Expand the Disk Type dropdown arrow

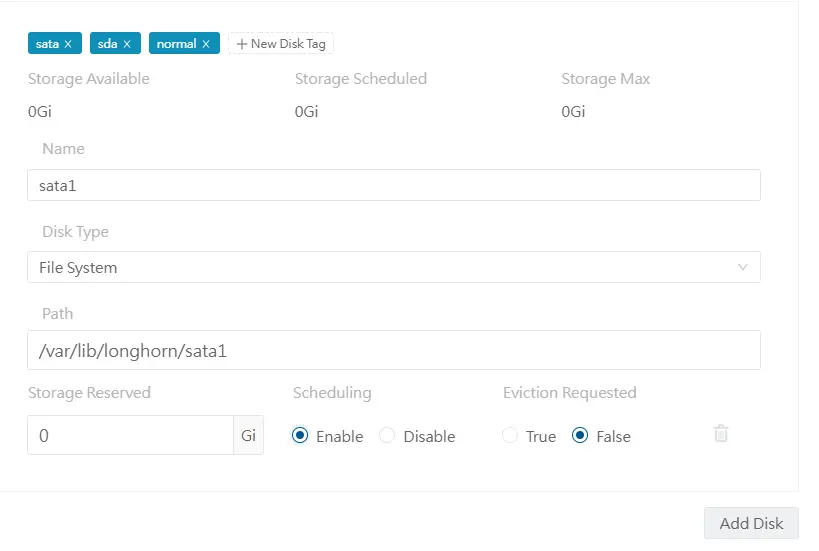coord(742,267)
